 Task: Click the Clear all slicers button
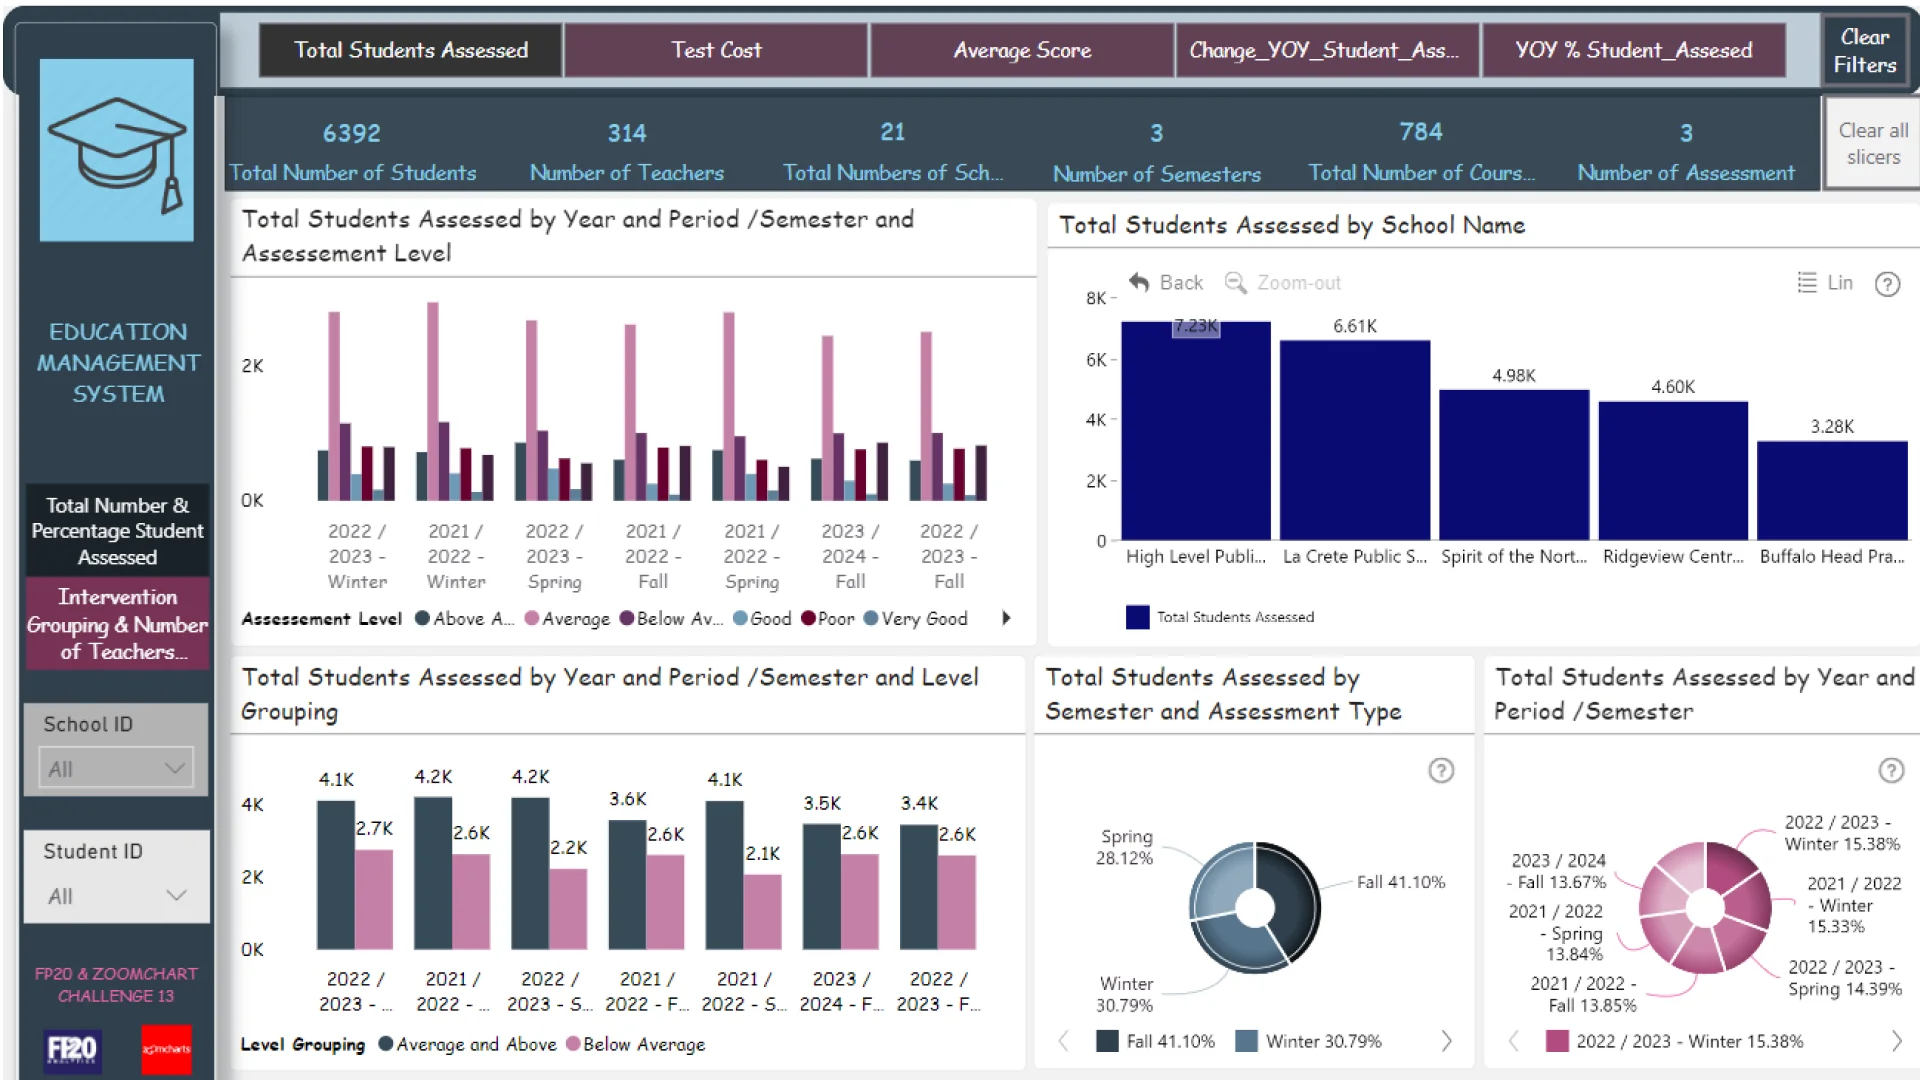pos(1873,143)
